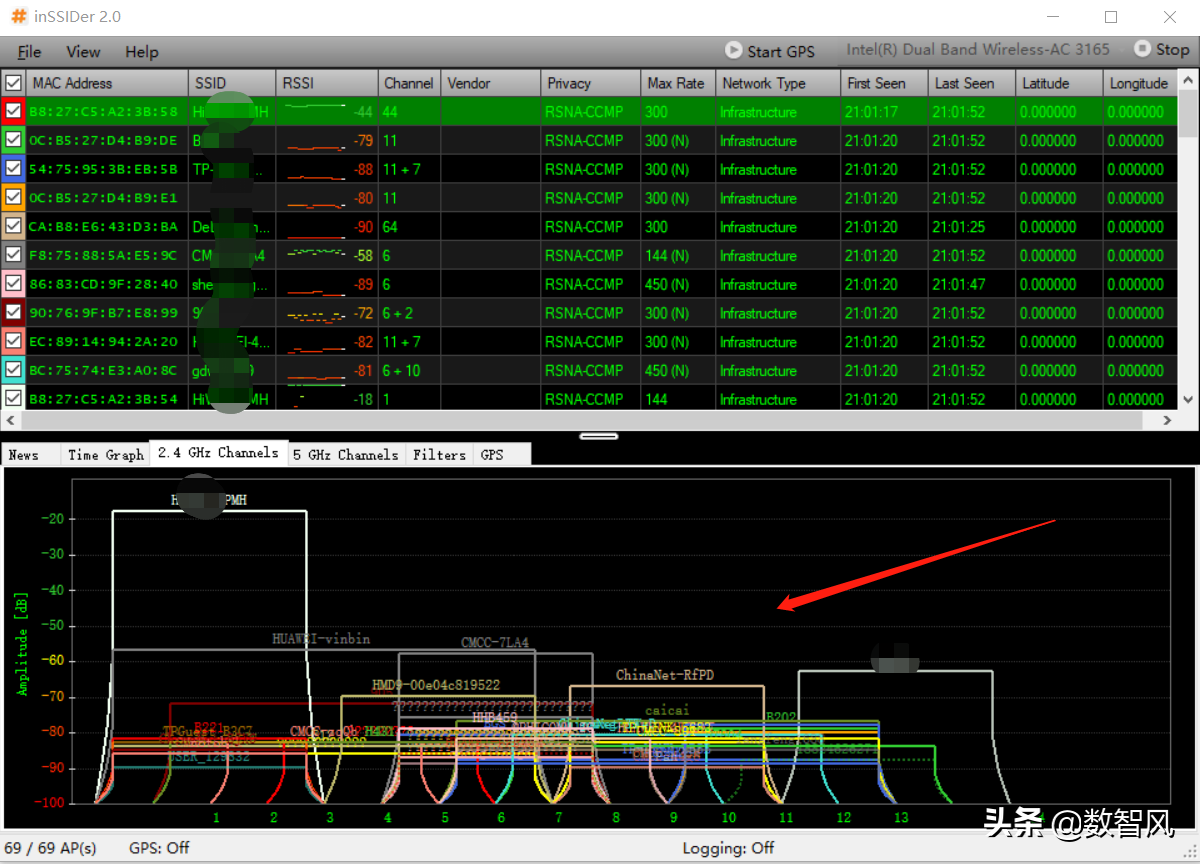Image resolution: width=1200 pixels, height=864 pixels.
Task: Click the HUAWEI-vinbin label in the graph
Action: click(321, 638)
